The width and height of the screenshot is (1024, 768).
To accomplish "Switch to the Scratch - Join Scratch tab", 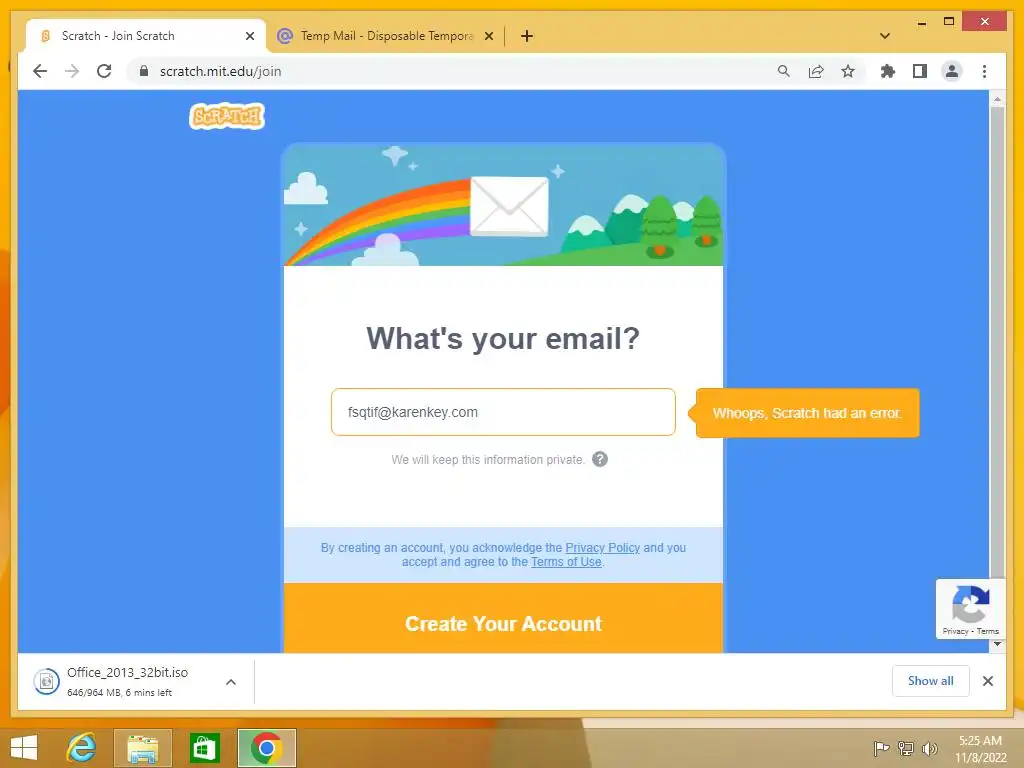I will pyautogui.click(x=146, y=36).
